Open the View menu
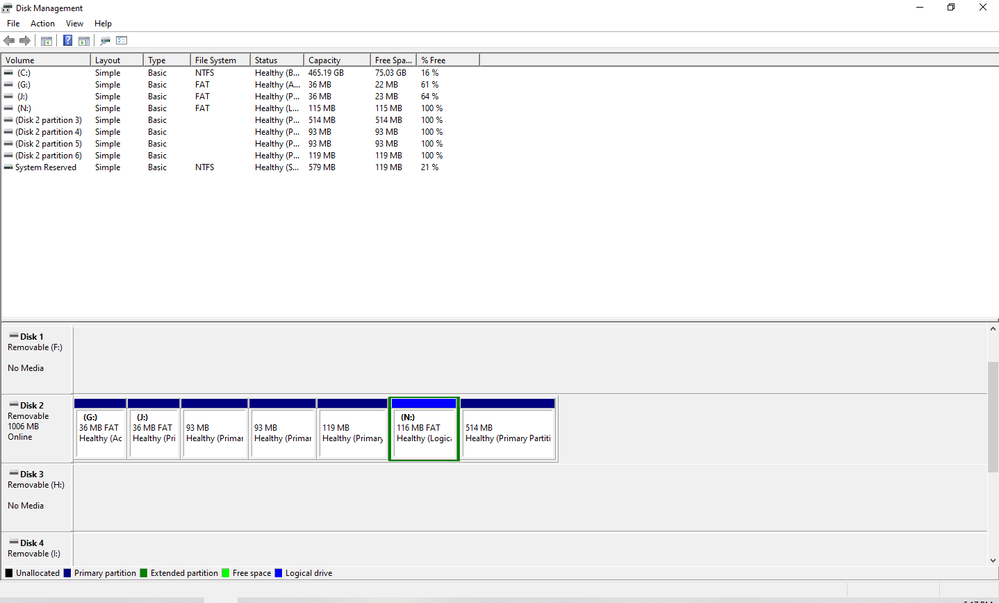Image resolution: width=999 pixels, height=603 pixels. click(75, 23)
